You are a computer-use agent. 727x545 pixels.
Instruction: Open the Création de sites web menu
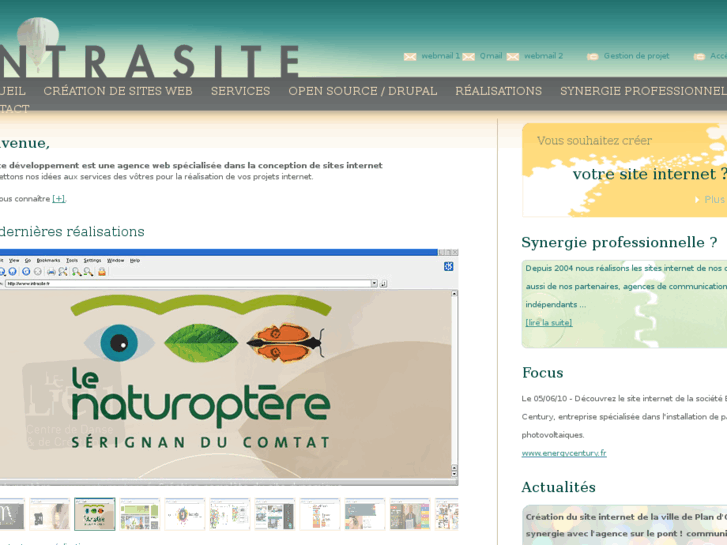118,91
